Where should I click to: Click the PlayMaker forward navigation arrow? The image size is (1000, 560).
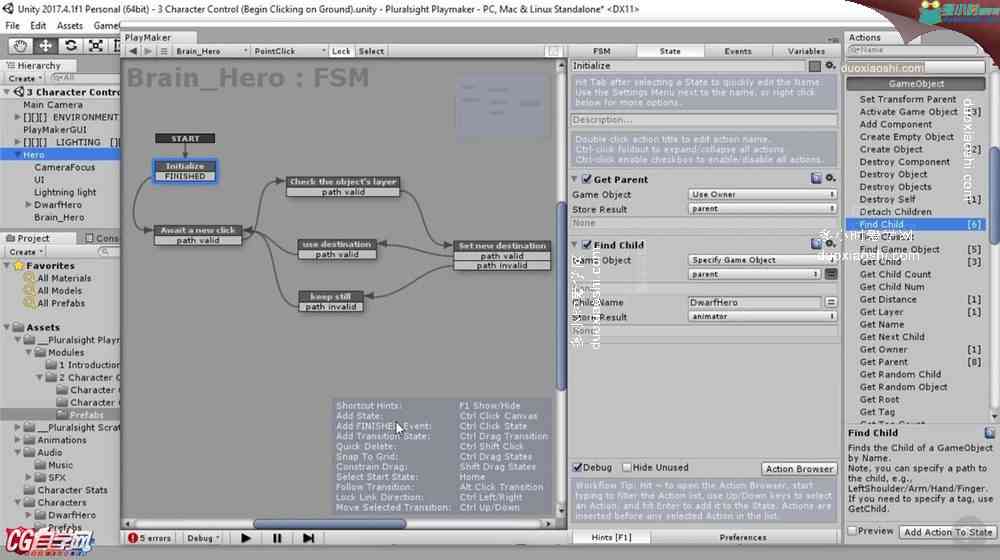click(x=148, y=51)
